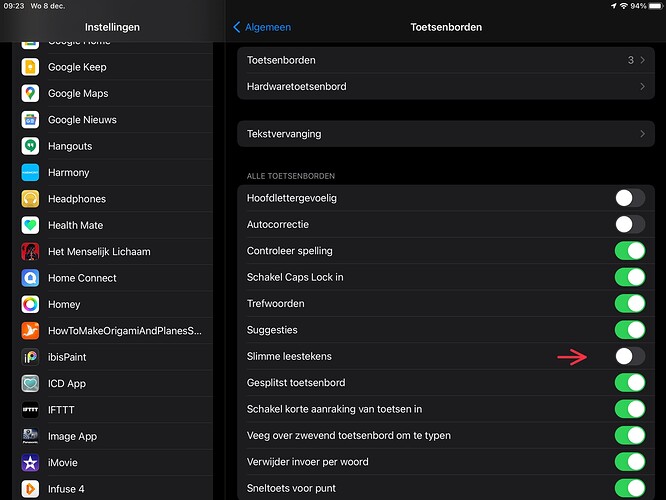Image resolution: width=666 pixels, height=500 pixels.
Task: Choose iMovie in sidebar
Action: (x=113, y=463)
